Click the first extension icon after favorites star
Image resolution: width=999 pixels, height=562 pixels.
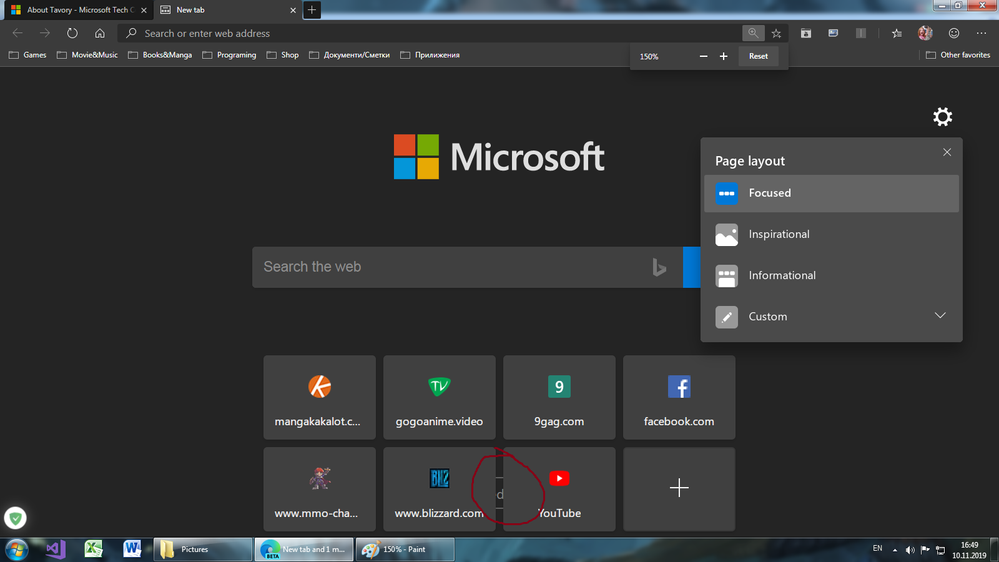(806, 33)
